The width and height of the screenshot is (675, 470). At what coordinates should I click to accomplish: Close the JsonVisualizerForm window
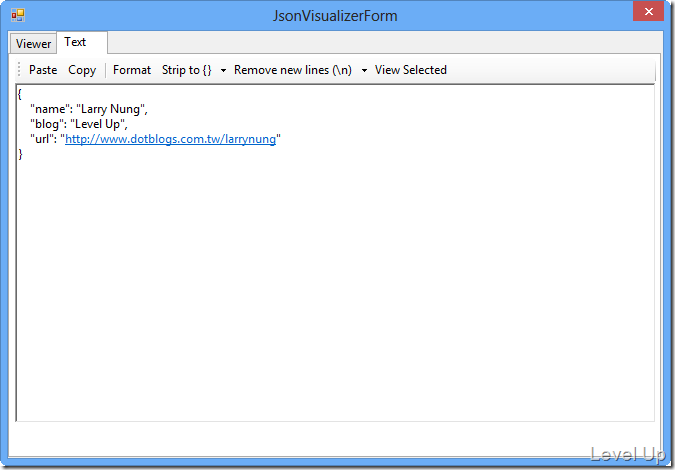click(x=649, y=11)
